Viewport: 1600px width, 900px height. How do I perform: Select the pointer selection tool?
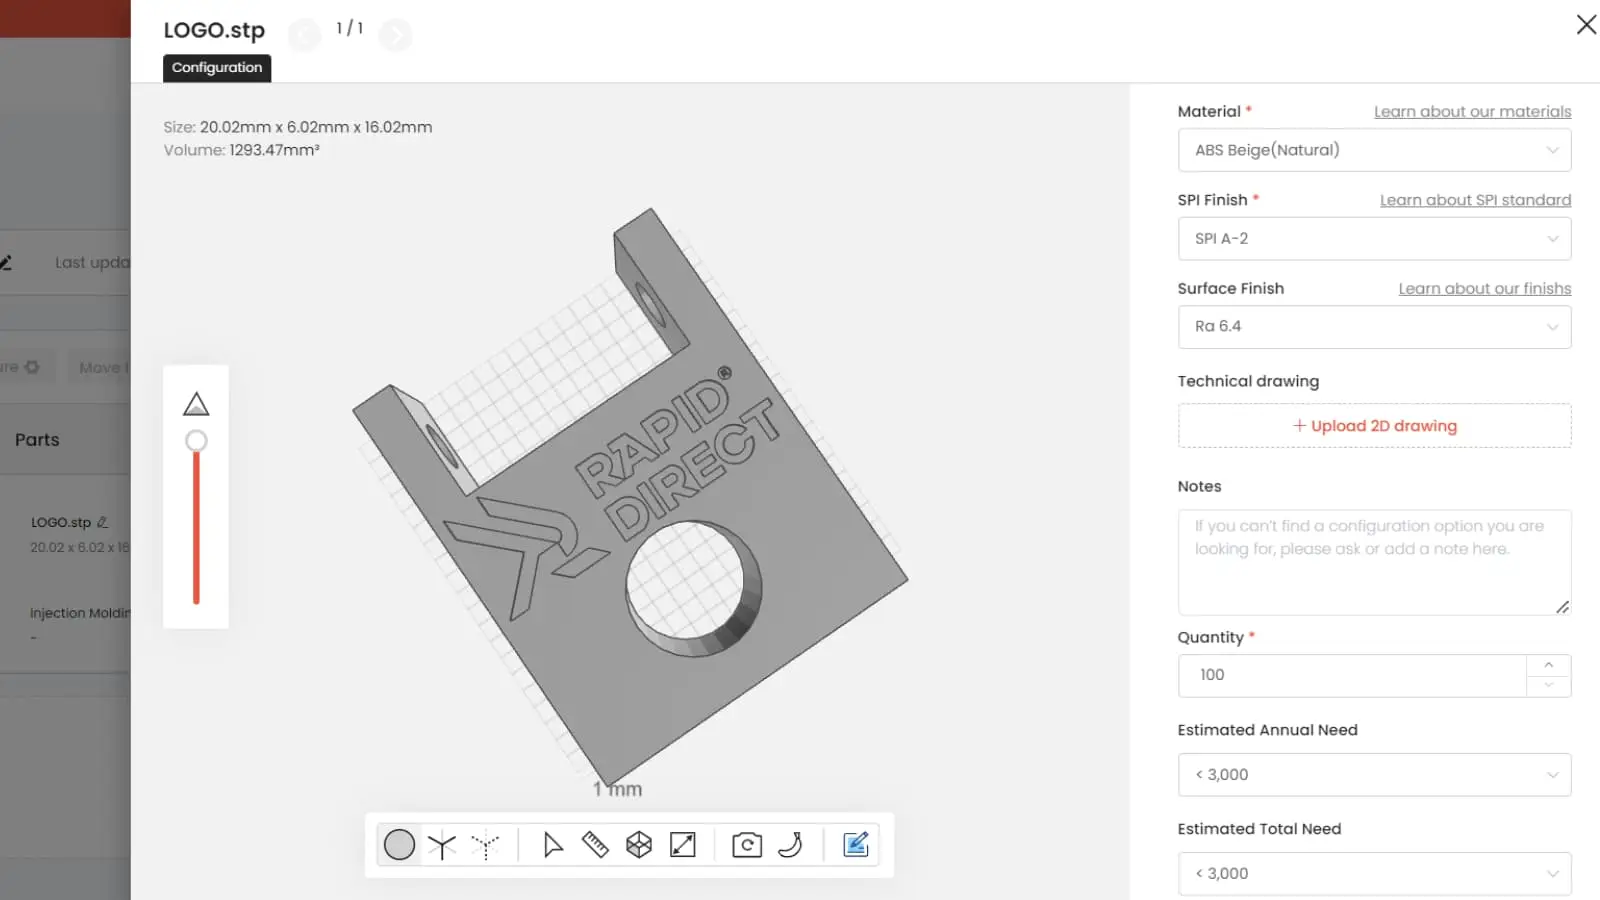click(552, 845)
